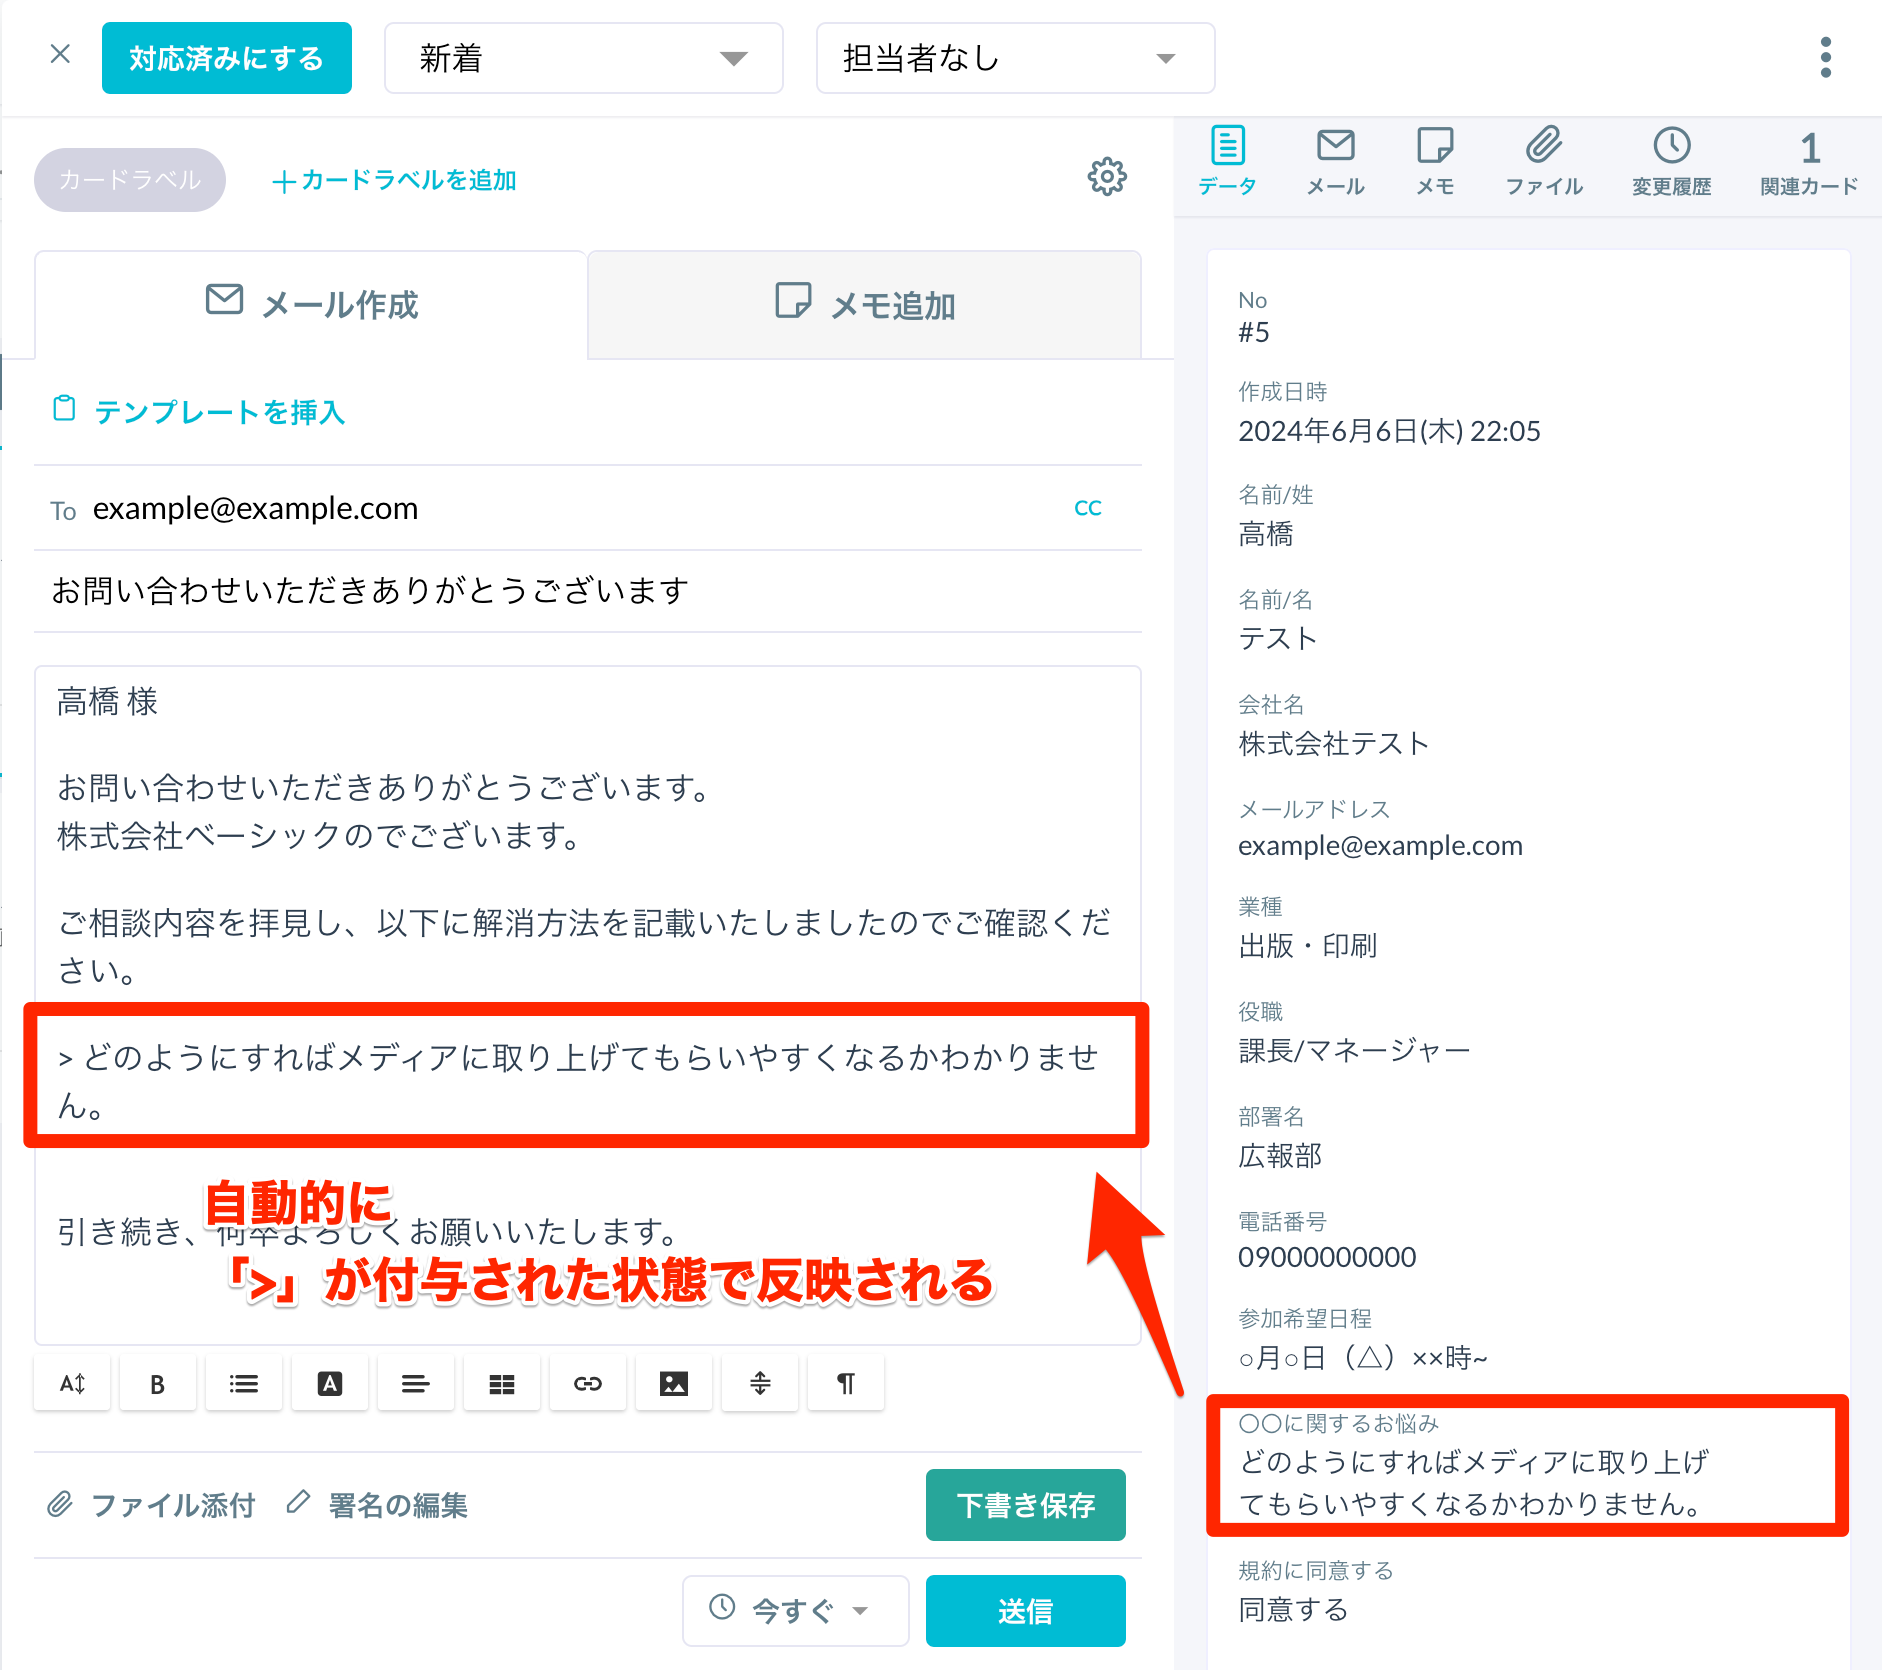Insert a table into the mail body
Screen dimensions: 1882x1670
tap(501, 1383)
